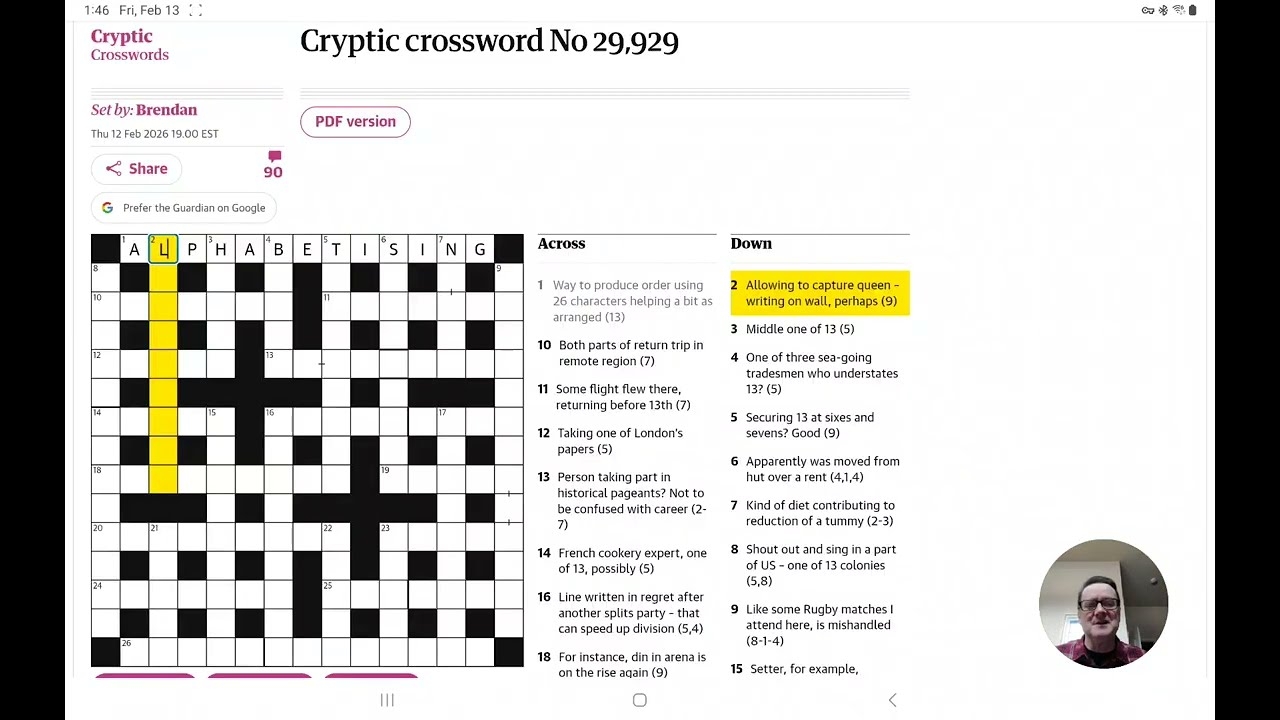
Task: Click the 90 comment count
Action: (x=273, y=172)
